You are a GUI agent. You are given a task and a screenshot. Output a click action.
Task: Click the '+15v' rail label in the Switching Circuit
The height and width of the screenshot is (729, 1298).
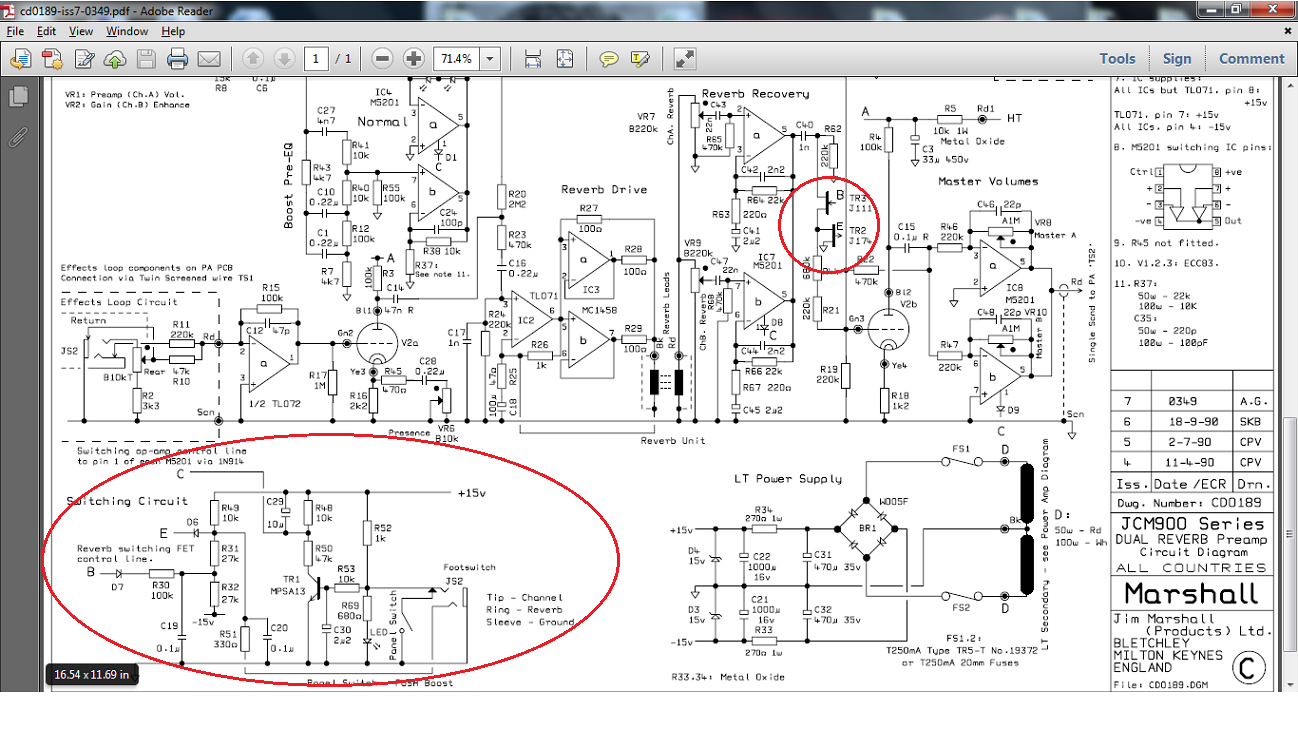(x=471, y=493)
